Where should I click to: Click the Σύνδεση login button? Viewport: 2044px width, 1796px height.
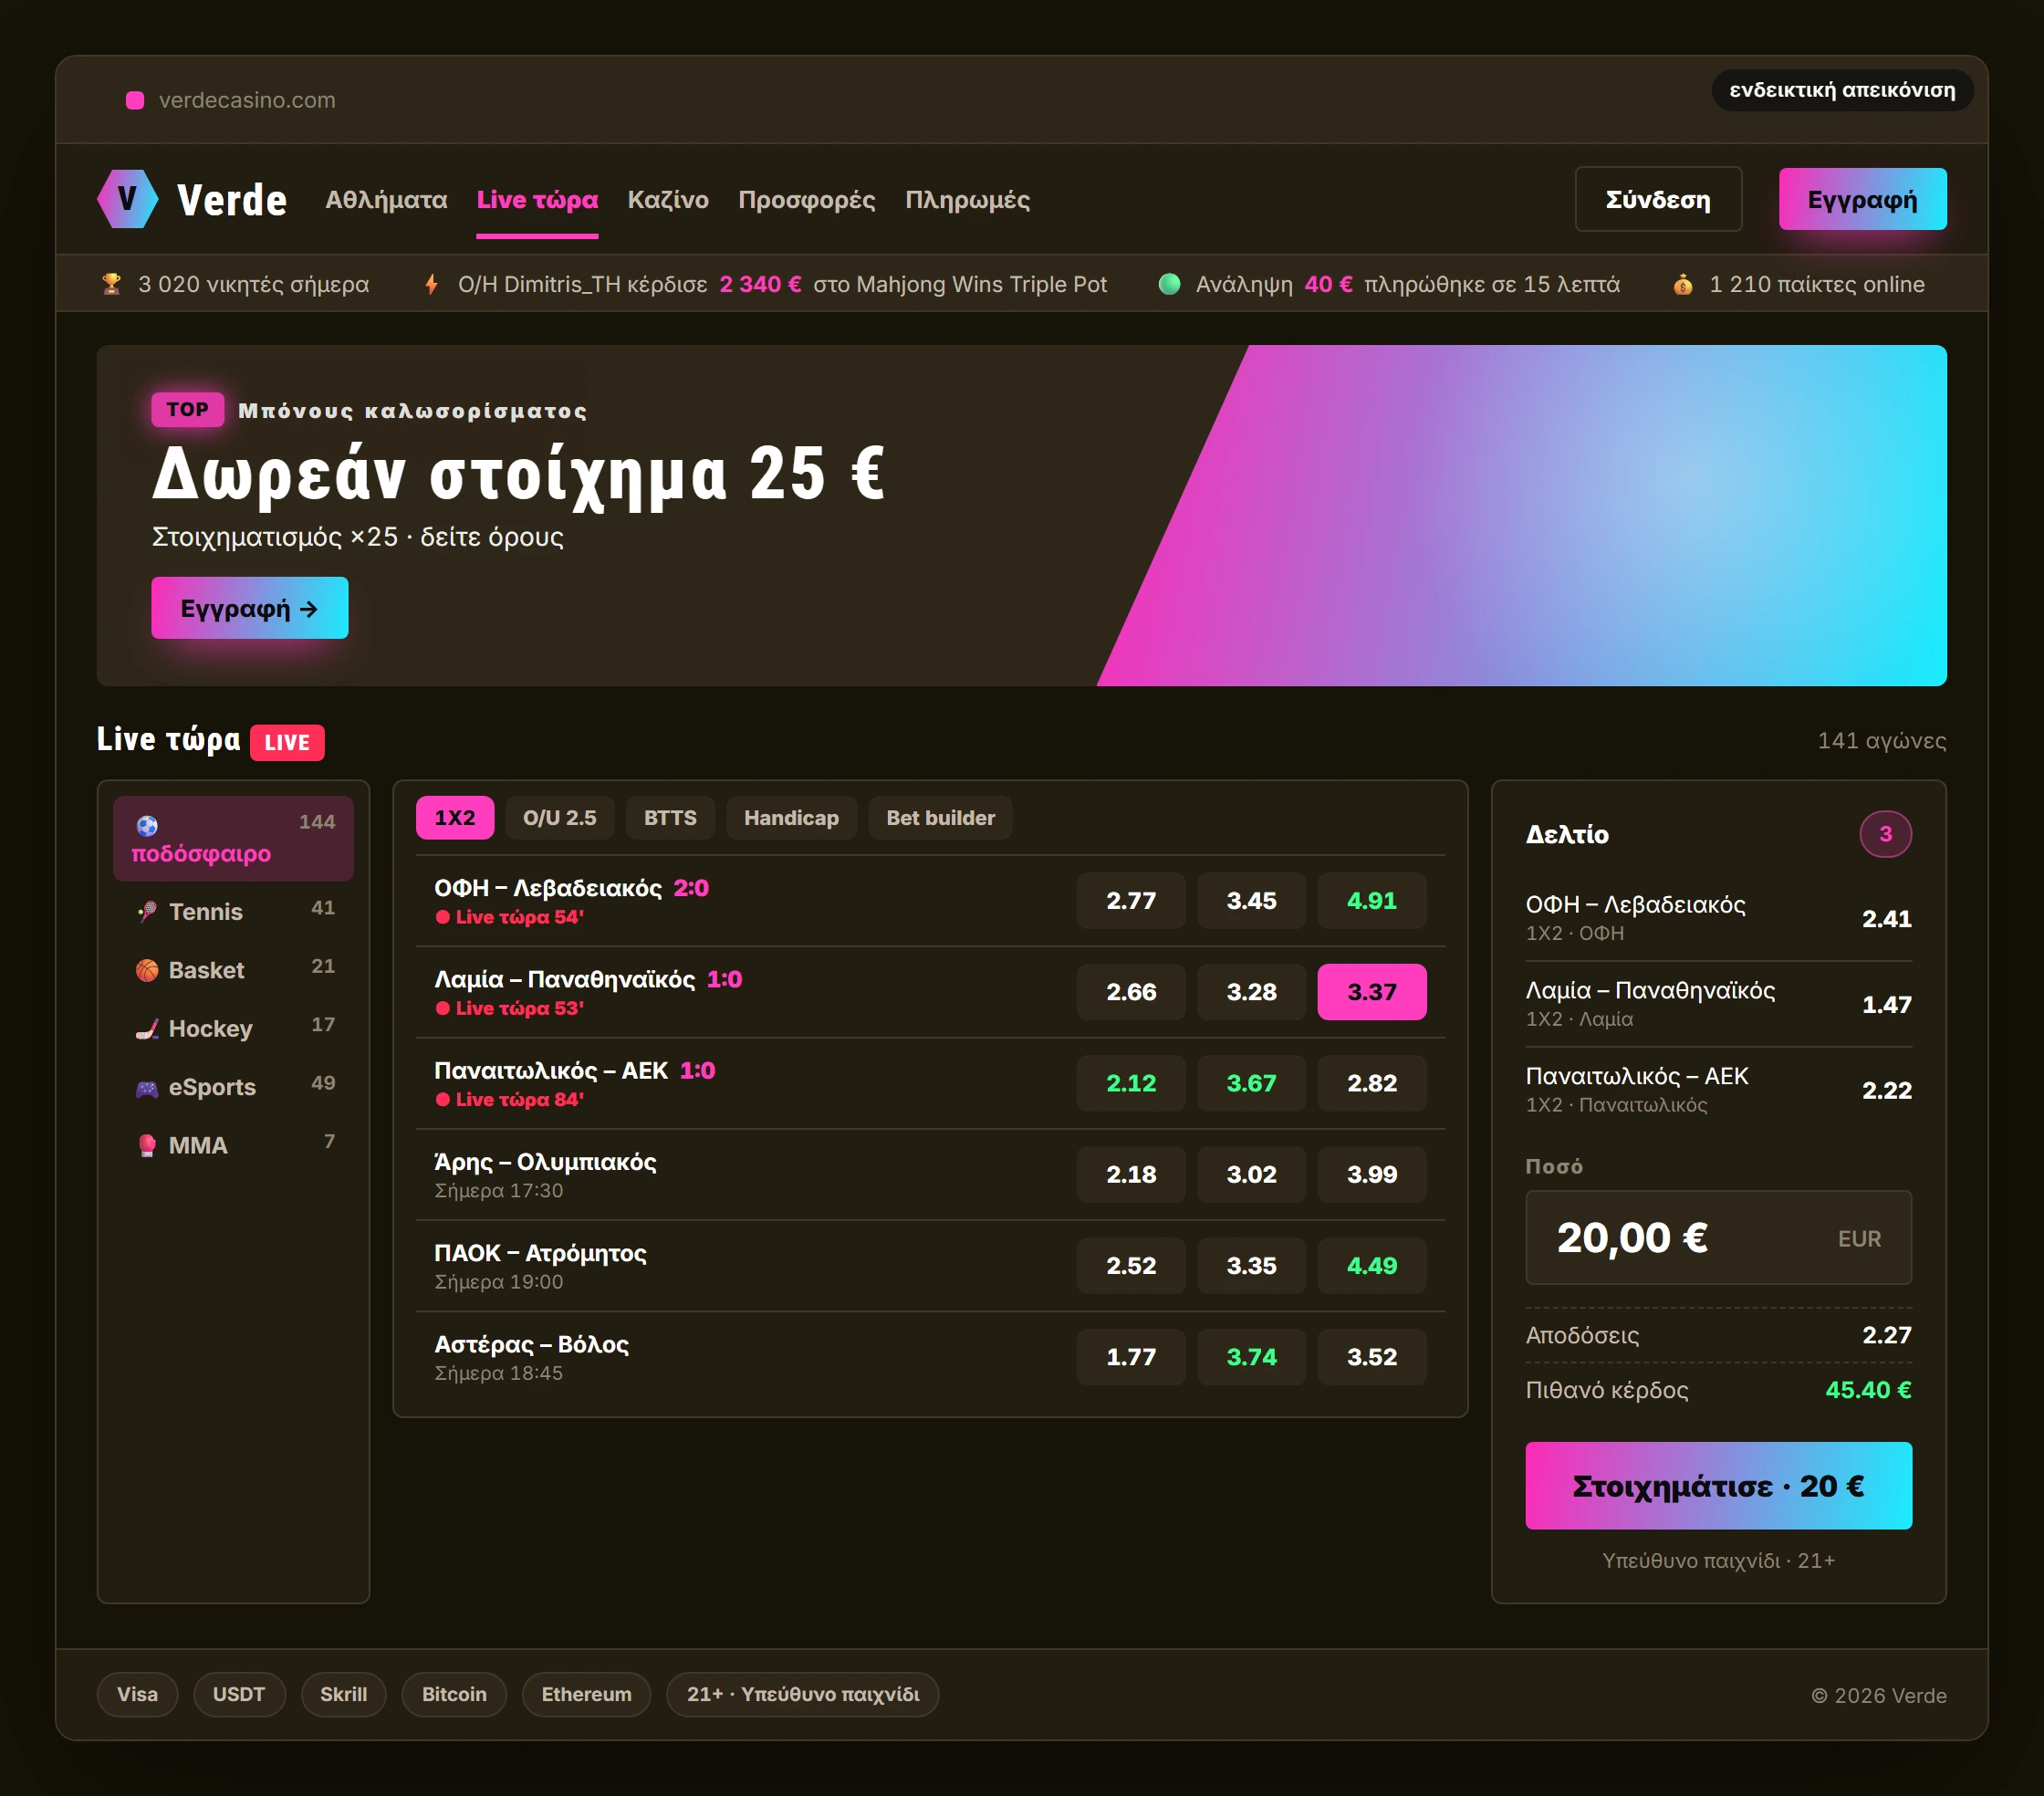[1658, 199]
